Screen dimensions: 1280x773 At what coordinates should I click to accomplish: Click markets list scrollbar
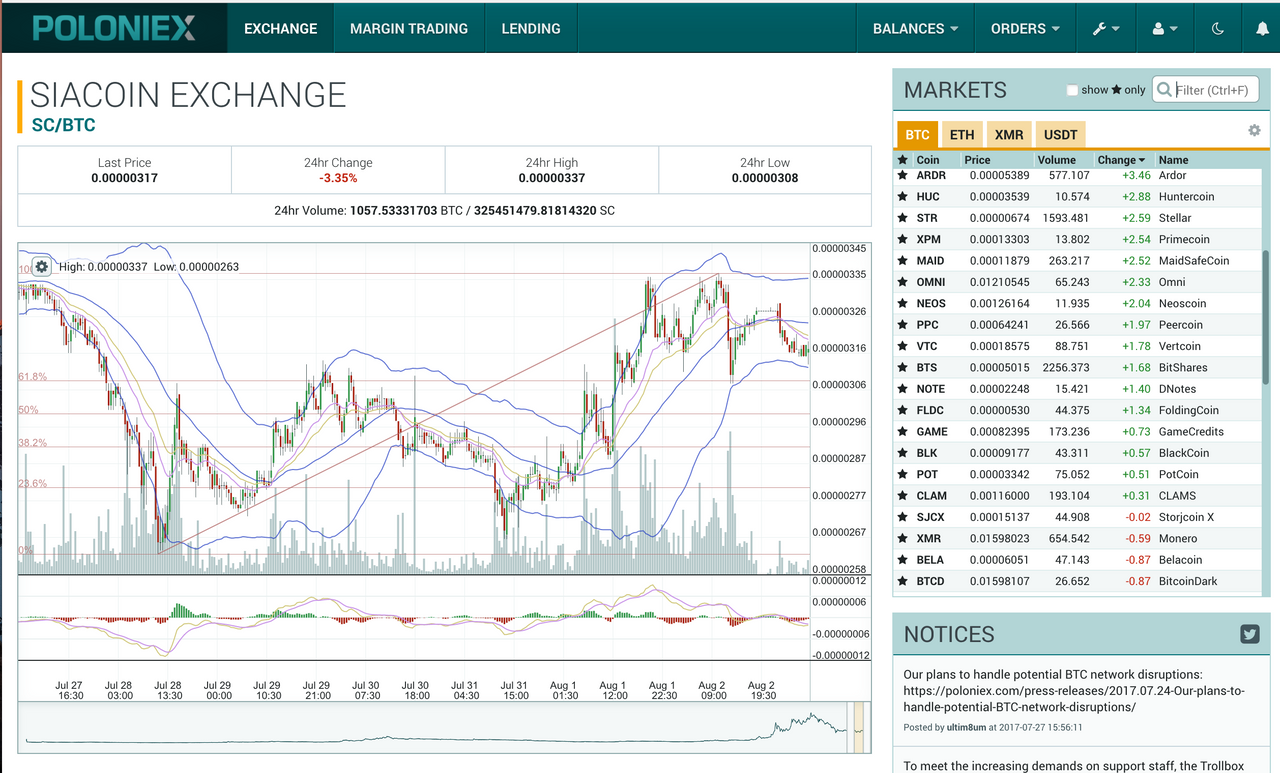coord(1266,316)
